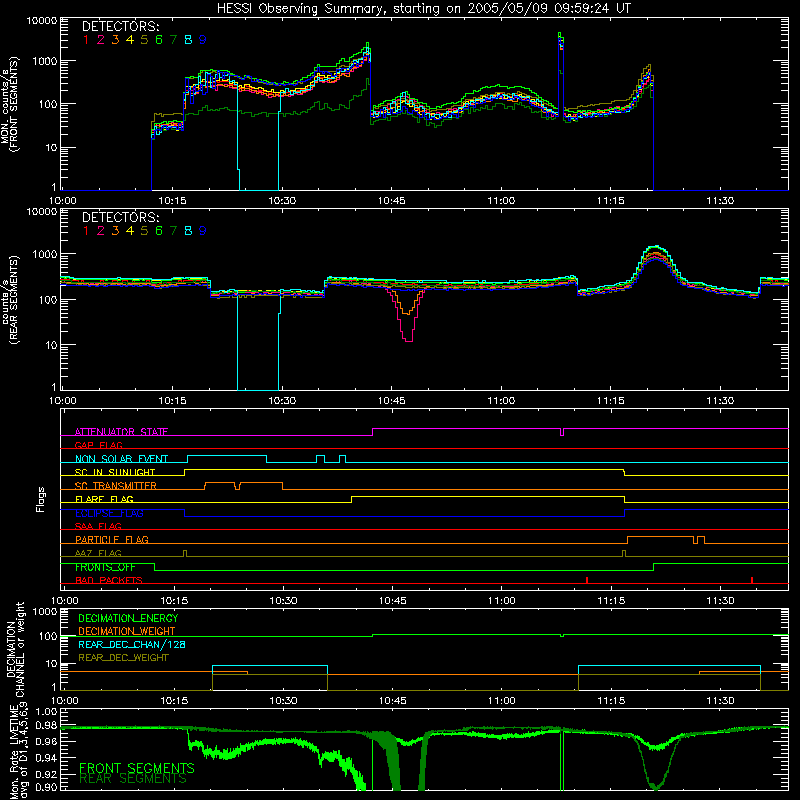Click the REAR_DEC_WEIGHT legend label
The image size is (800, 800).
click(x=123, y=658)
